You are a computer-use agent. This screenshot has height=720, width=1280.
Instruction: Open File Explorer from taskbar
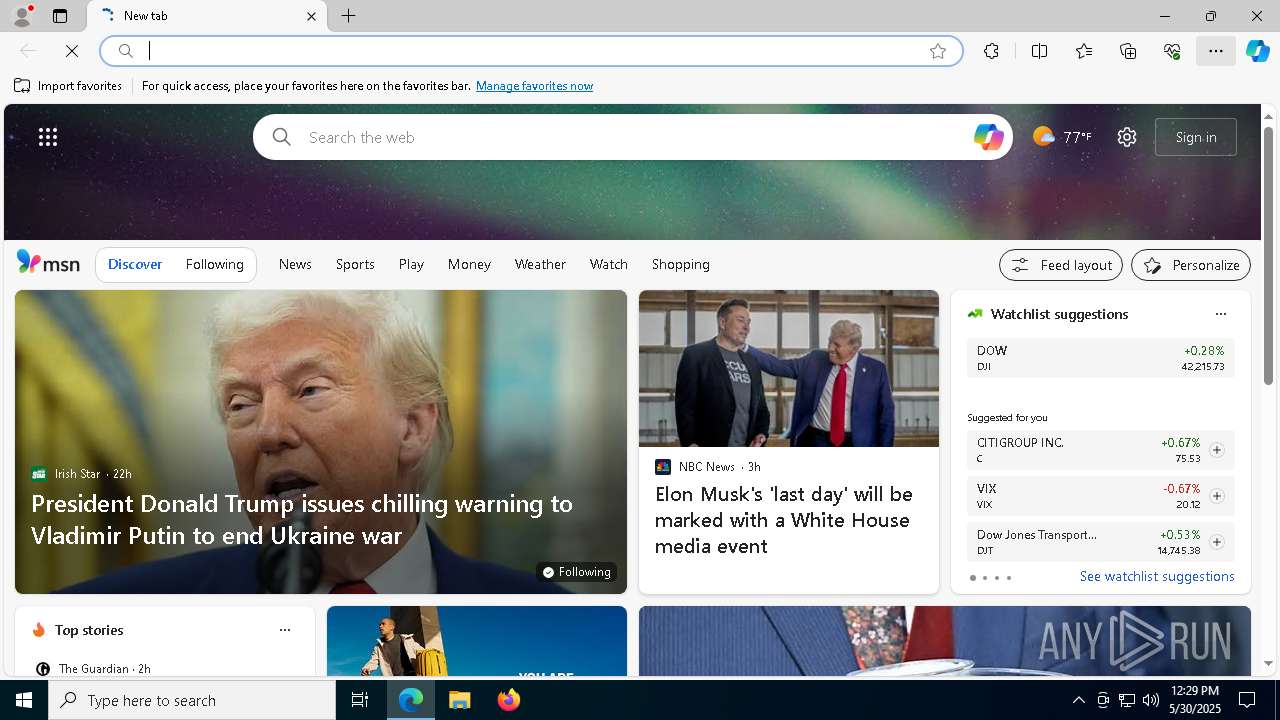coord(460,700)
